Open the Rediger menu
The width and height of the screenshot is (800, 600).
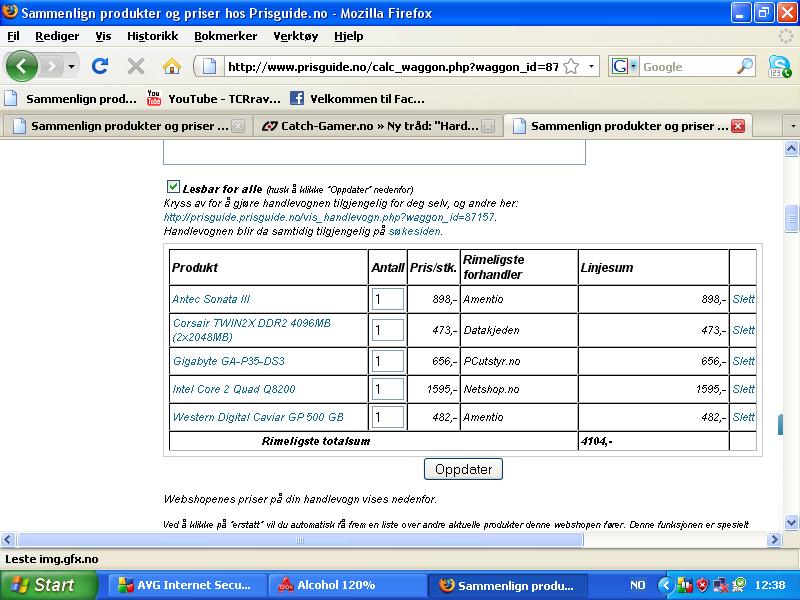point(57,36)
